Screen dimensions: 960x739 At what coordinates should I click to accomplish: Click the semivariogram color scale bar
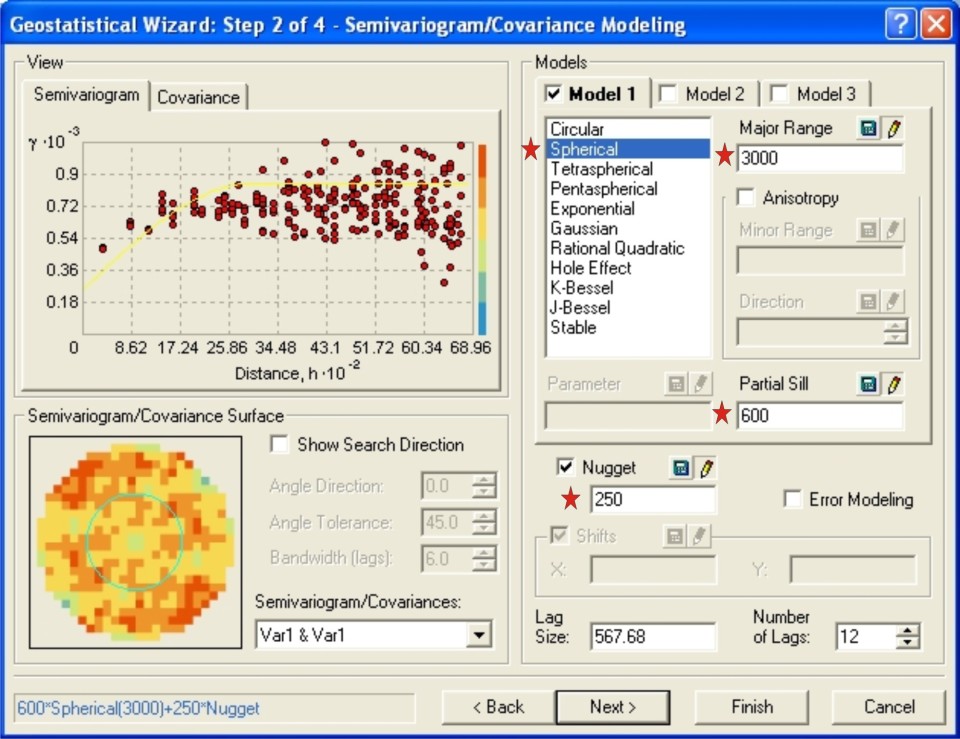(482, 239)
